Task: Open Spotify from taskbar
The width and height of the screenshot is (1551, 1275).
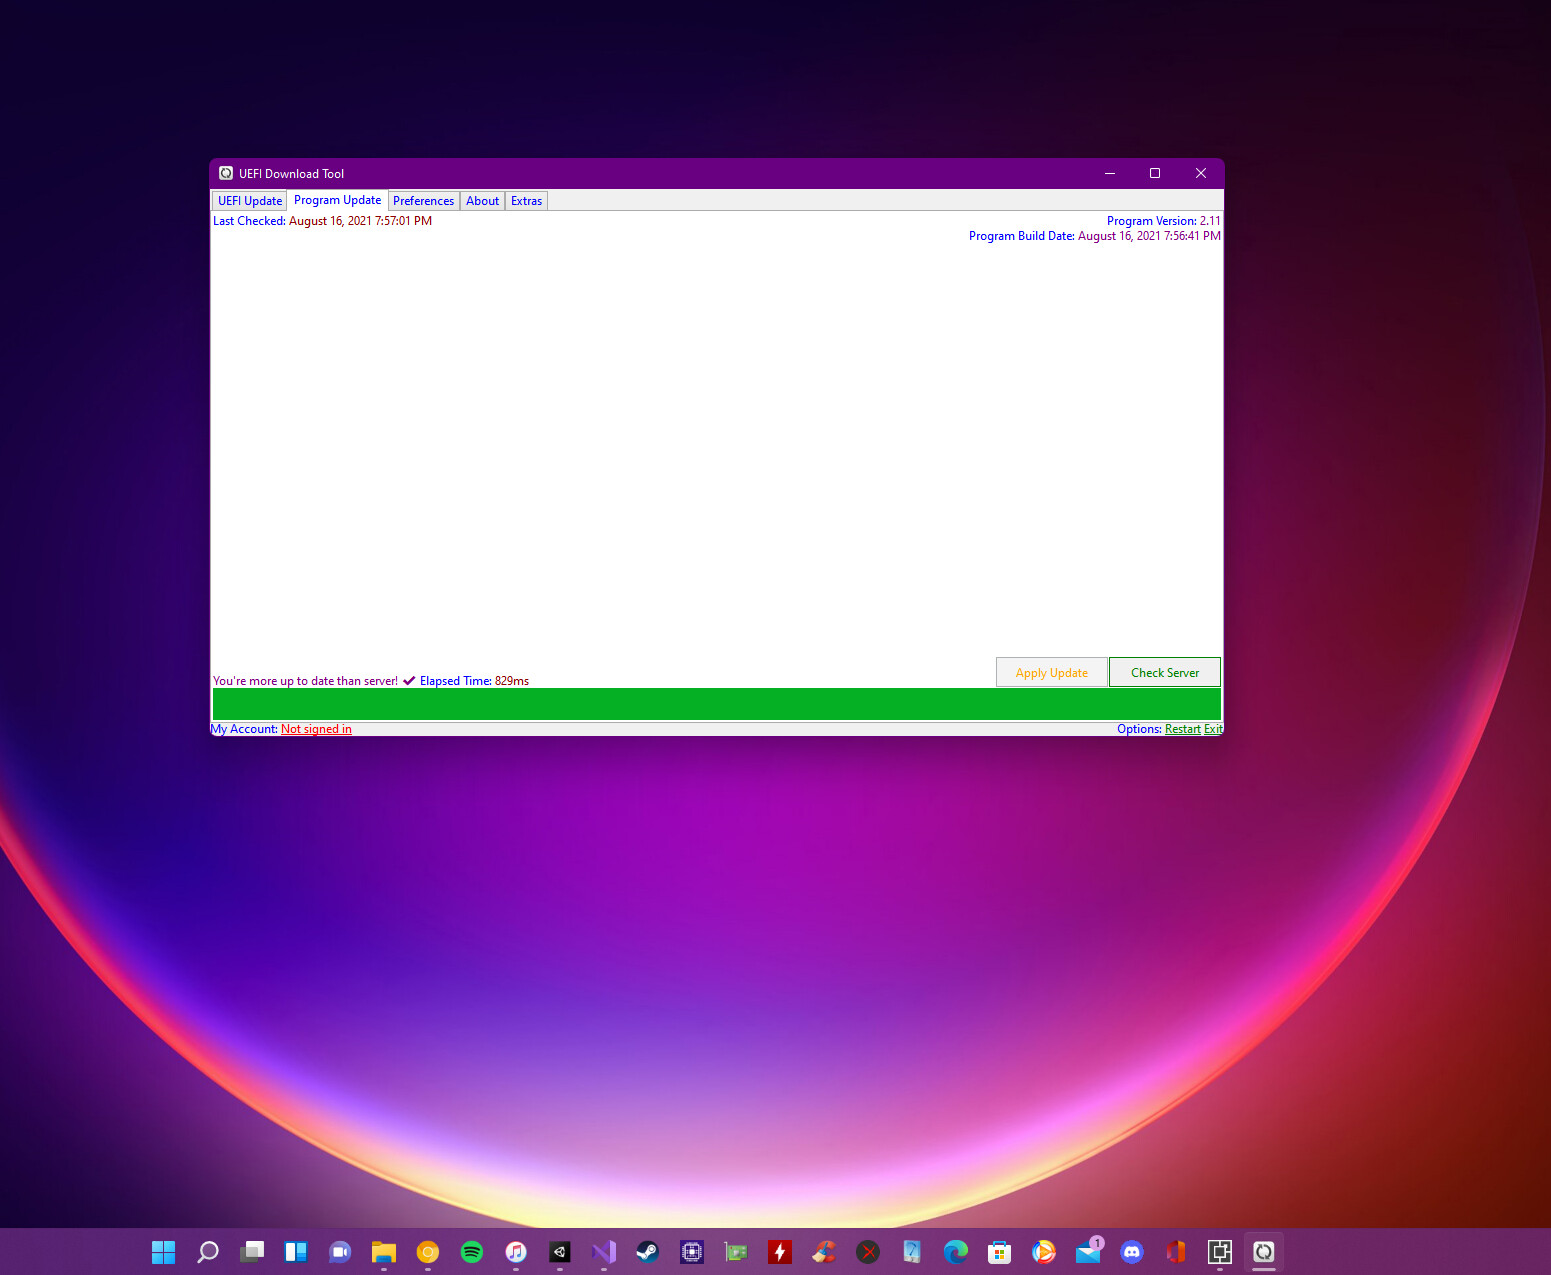Action: tap(472, 1252)
